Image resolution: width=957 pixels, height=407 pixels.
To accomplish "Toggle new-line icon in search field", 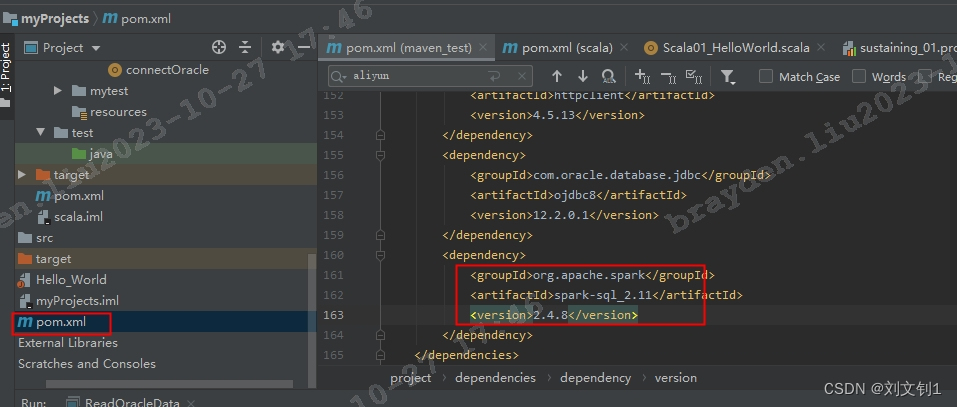I will click(x=494, y=76).
